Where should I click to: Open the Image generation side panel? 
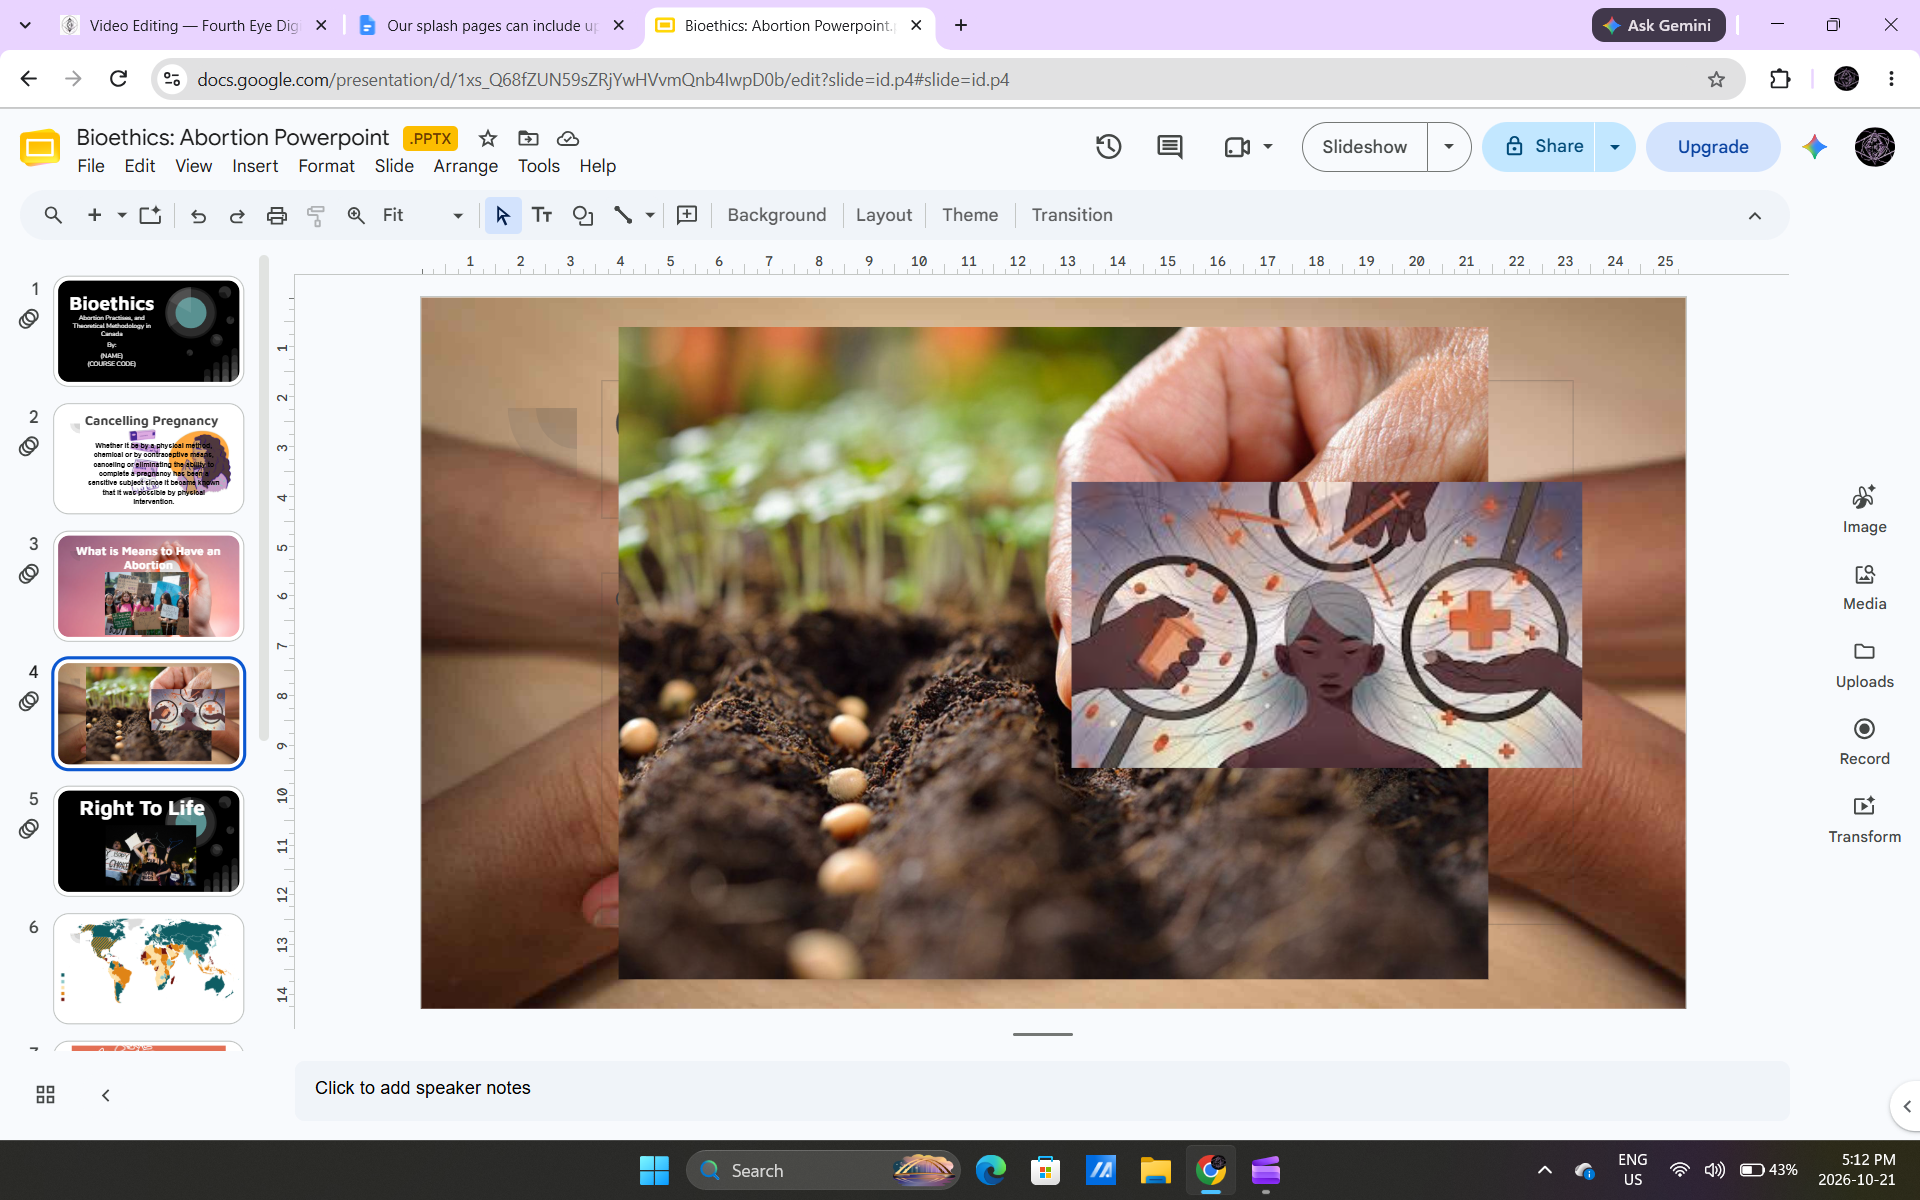pyautogui.click(x=1864, y=509)
